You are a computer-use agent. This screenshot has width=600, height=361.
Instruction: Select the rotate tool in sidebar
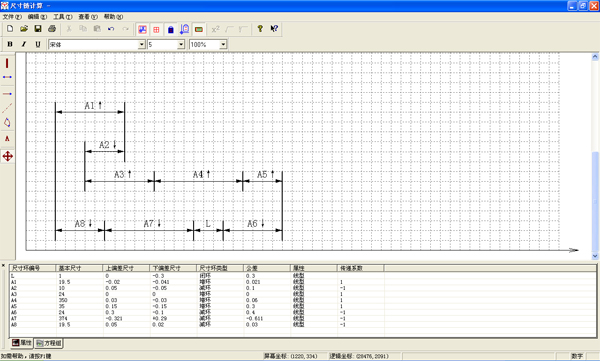click(x=7, y=123)
